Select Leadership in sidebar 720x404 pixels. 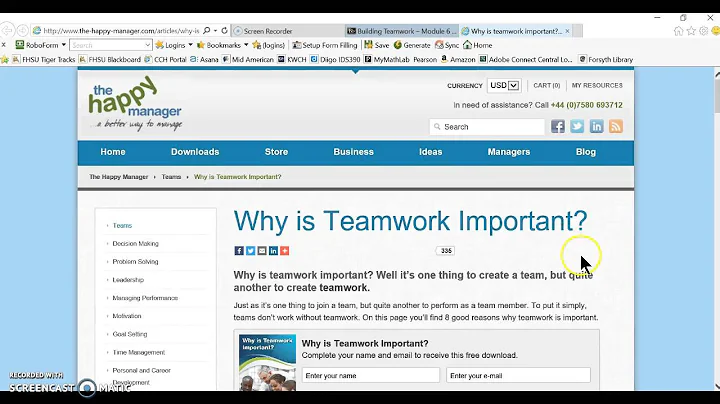[128, 280]
